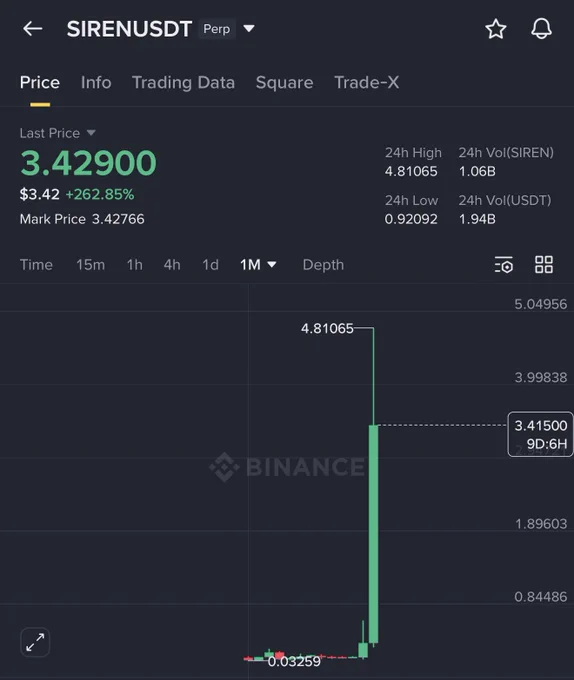Open price alert bell icon
Viewport: 574px width, 680px height.
pos(541,29)
